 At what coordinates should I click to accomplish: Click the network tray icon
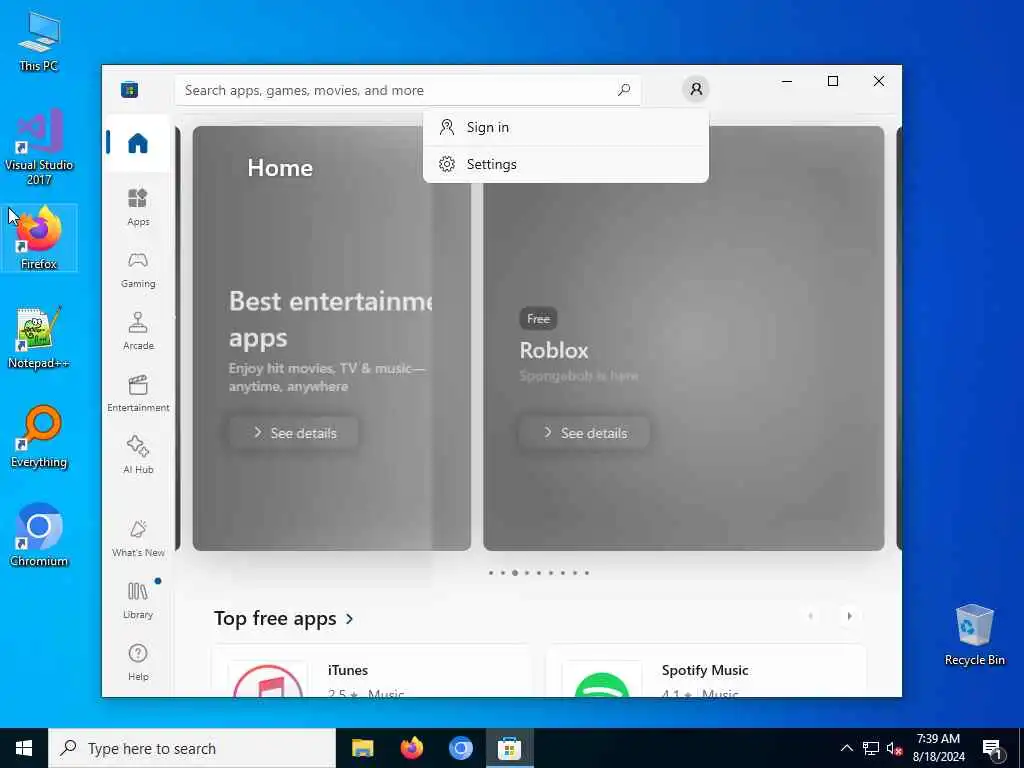coord(871,748)
